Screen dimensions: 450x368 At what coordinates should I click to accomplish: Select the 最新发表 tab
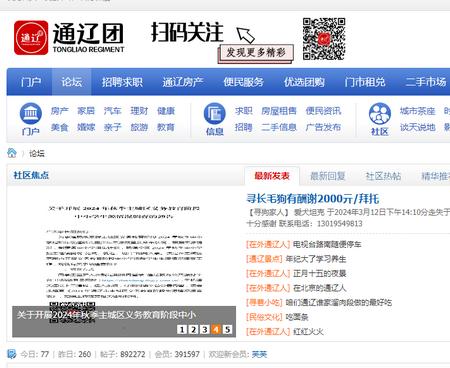point(272,176)
